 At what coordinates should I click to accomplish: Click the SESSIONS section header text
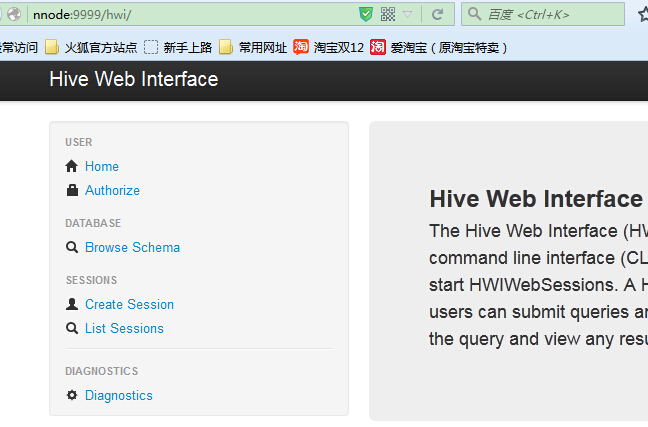[91, 280]
